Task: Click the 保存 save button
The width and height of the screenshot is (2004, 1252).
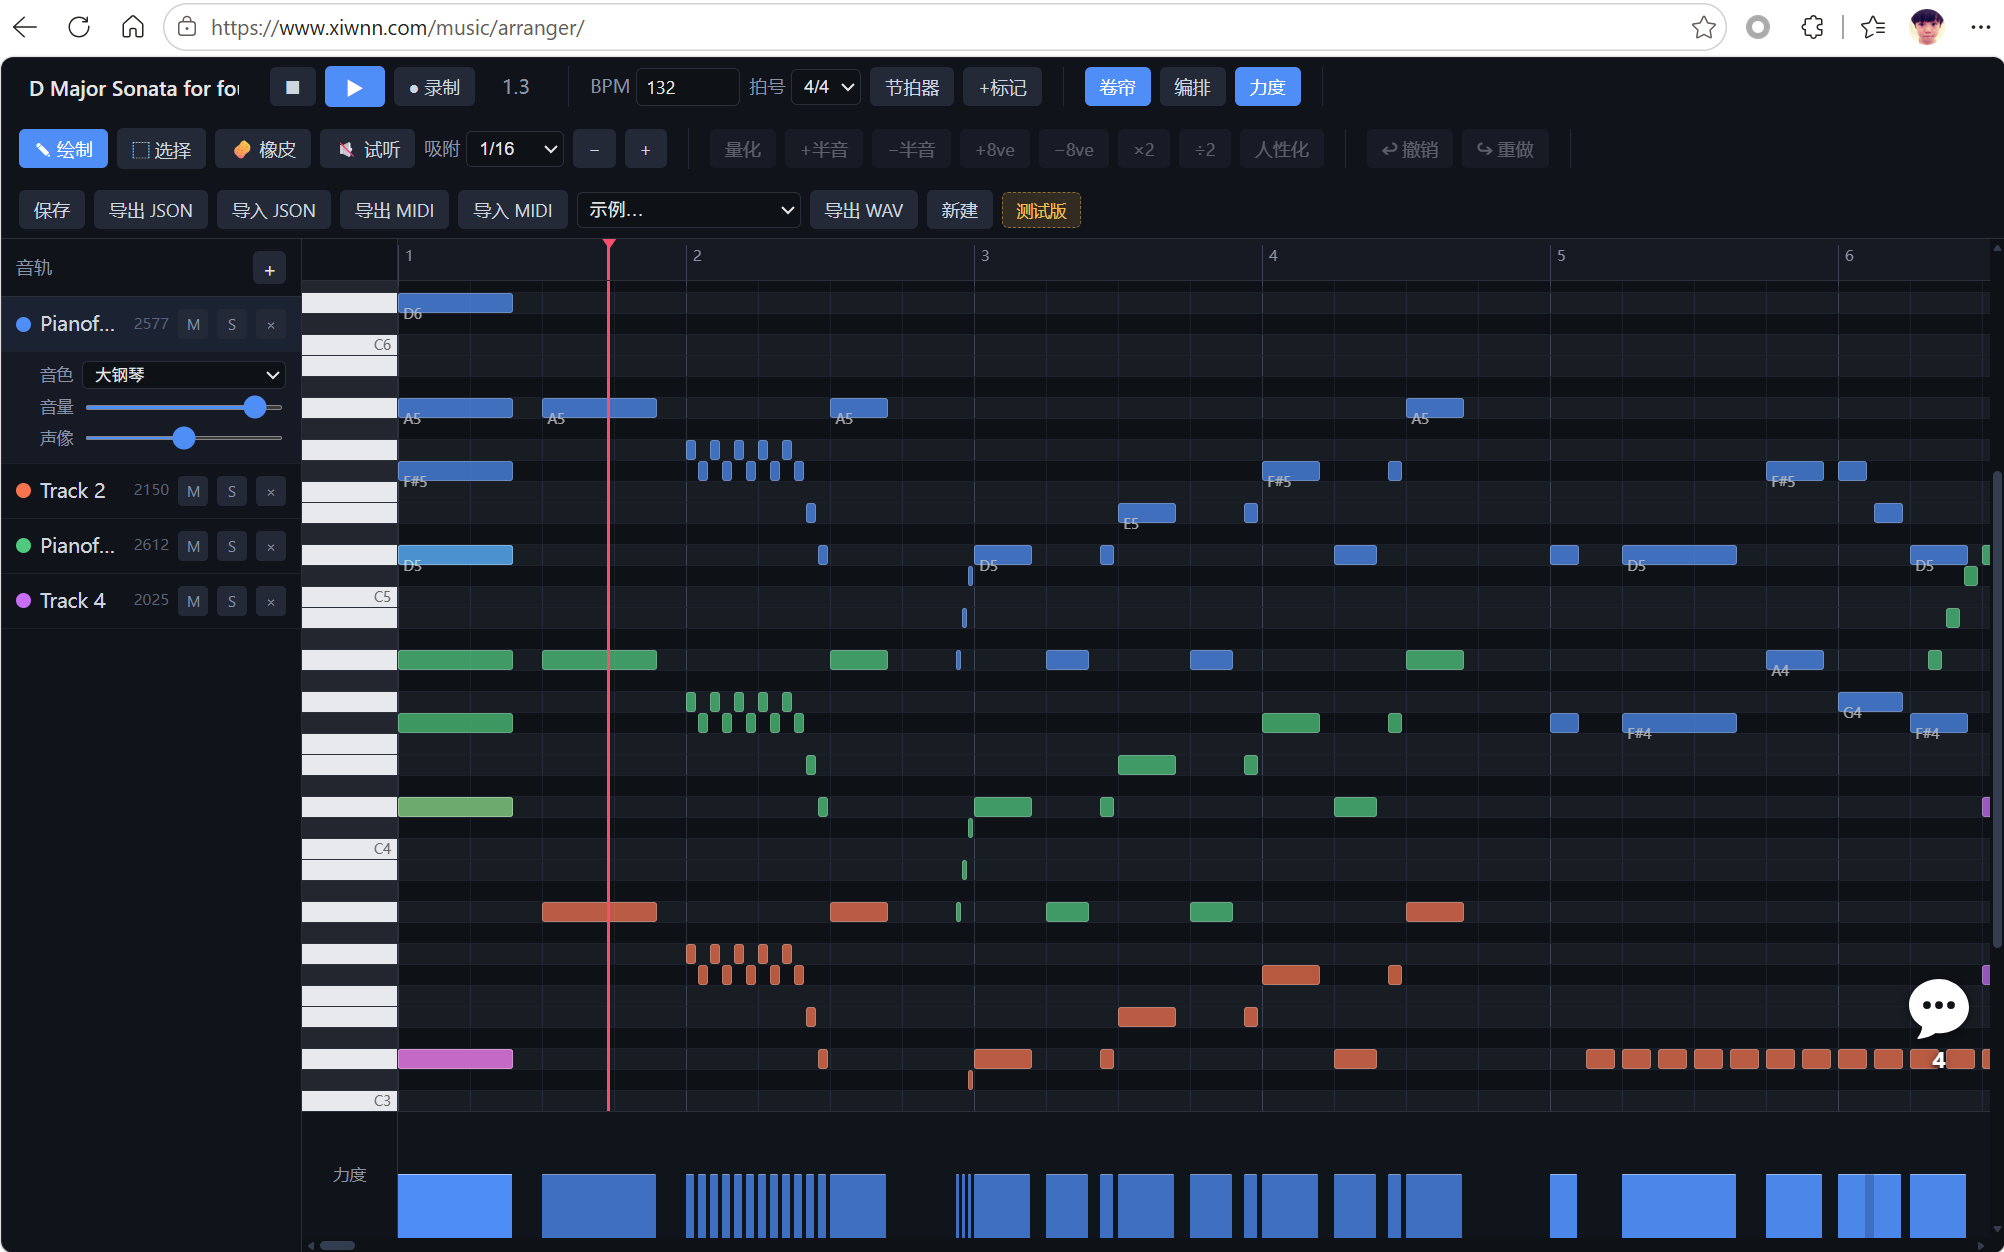Action: pyautogui.click(x=52, y=210)
